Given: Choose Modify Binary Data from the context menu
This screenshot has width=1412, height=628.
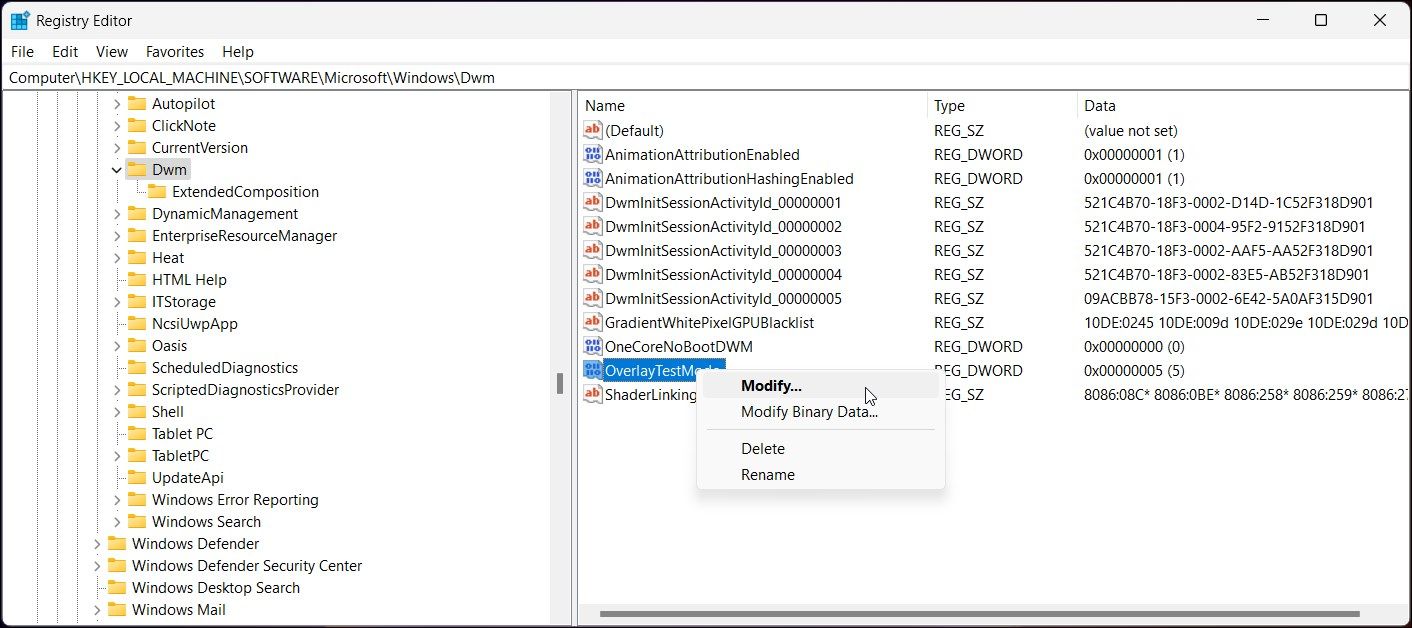Looking at the screenshot, I should [809, 411].
